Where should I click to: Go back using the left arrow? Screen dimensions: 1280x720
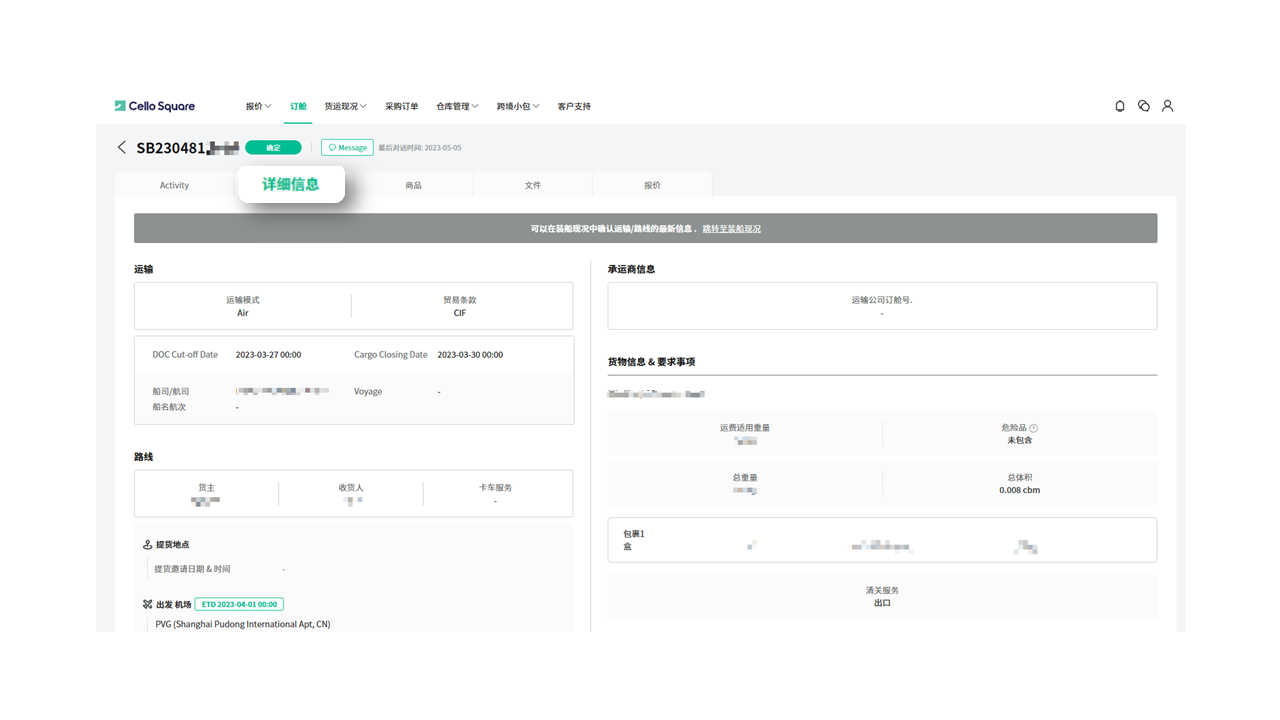pos(122,148)
